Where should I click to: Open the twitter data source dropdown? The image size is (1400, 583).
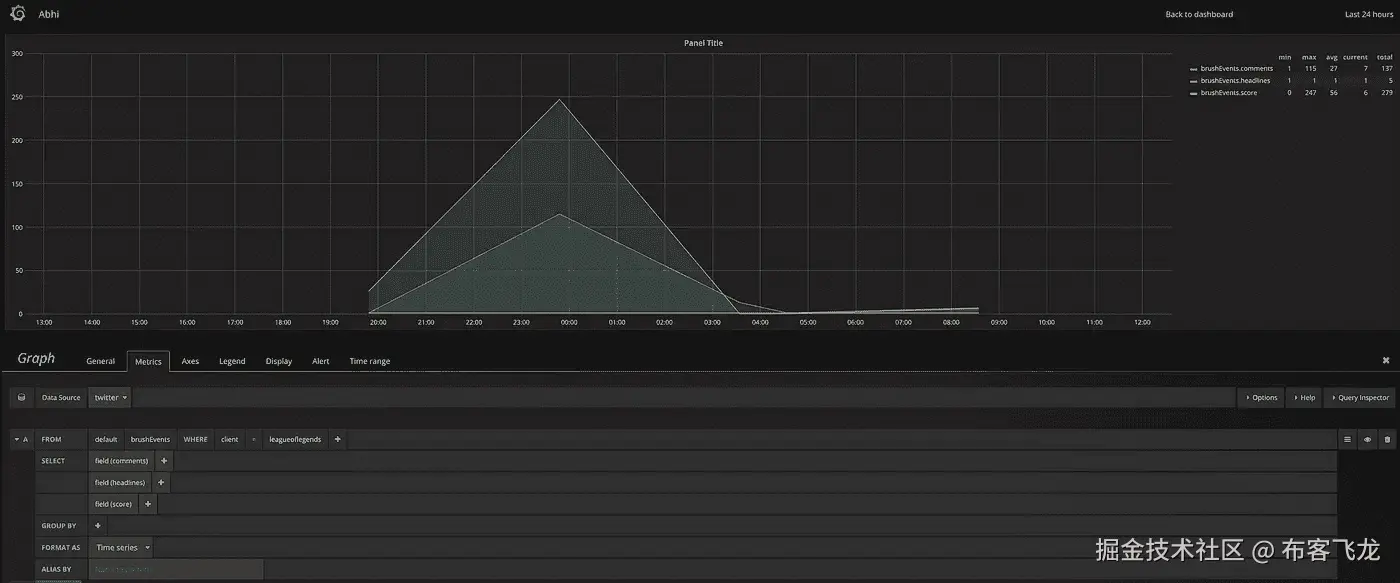[111, 397]
